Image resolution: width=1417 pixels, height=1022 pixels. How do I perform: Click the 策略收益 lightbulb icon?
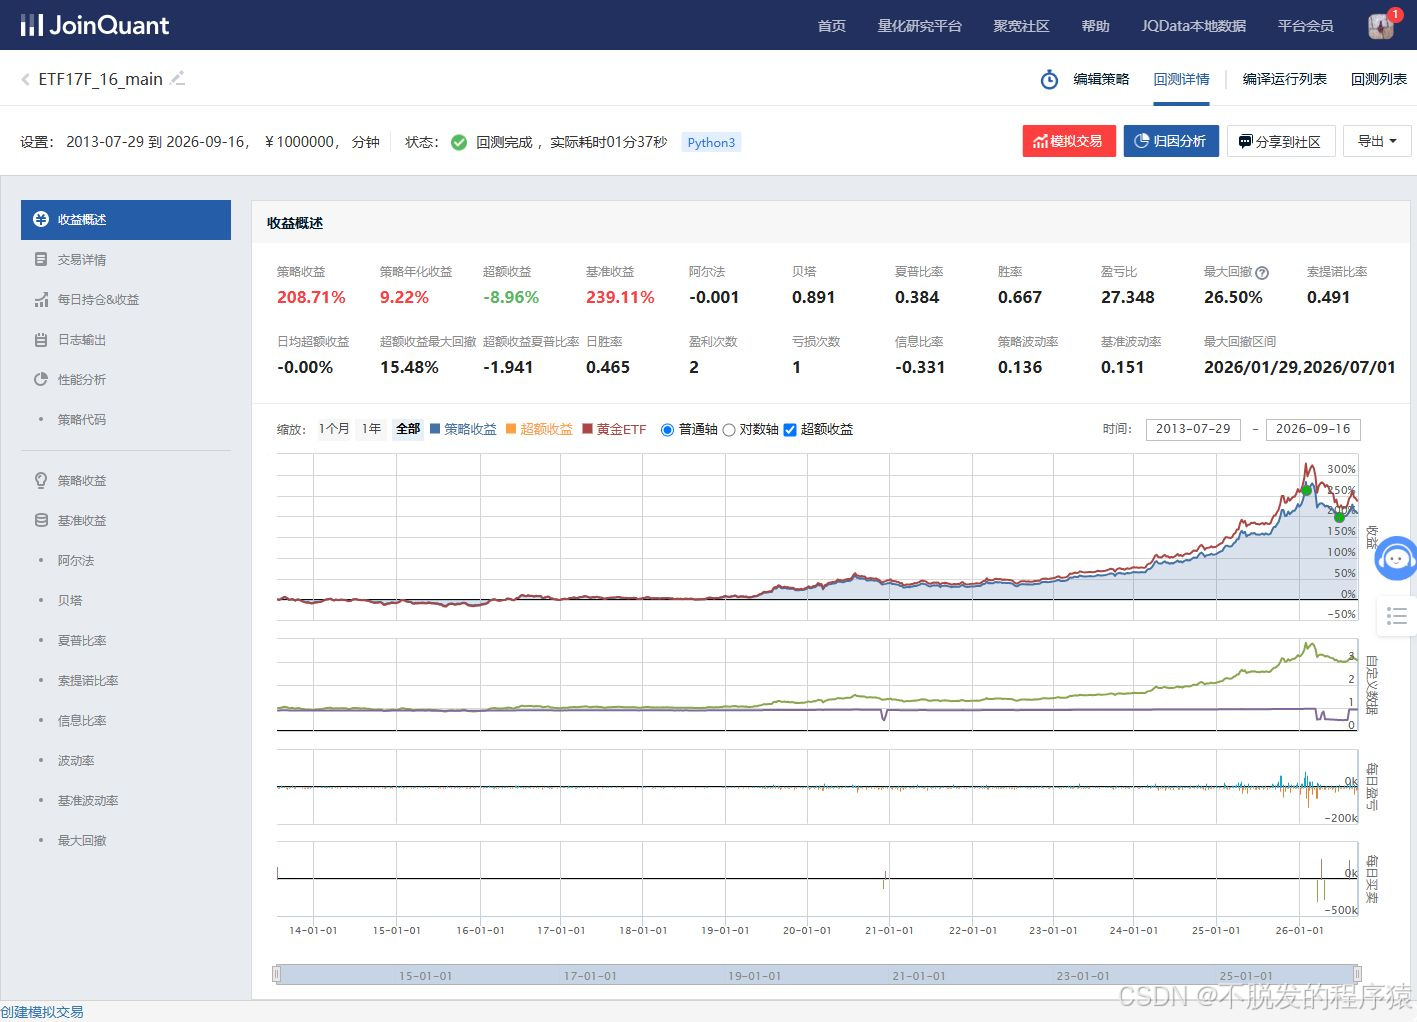41,480
